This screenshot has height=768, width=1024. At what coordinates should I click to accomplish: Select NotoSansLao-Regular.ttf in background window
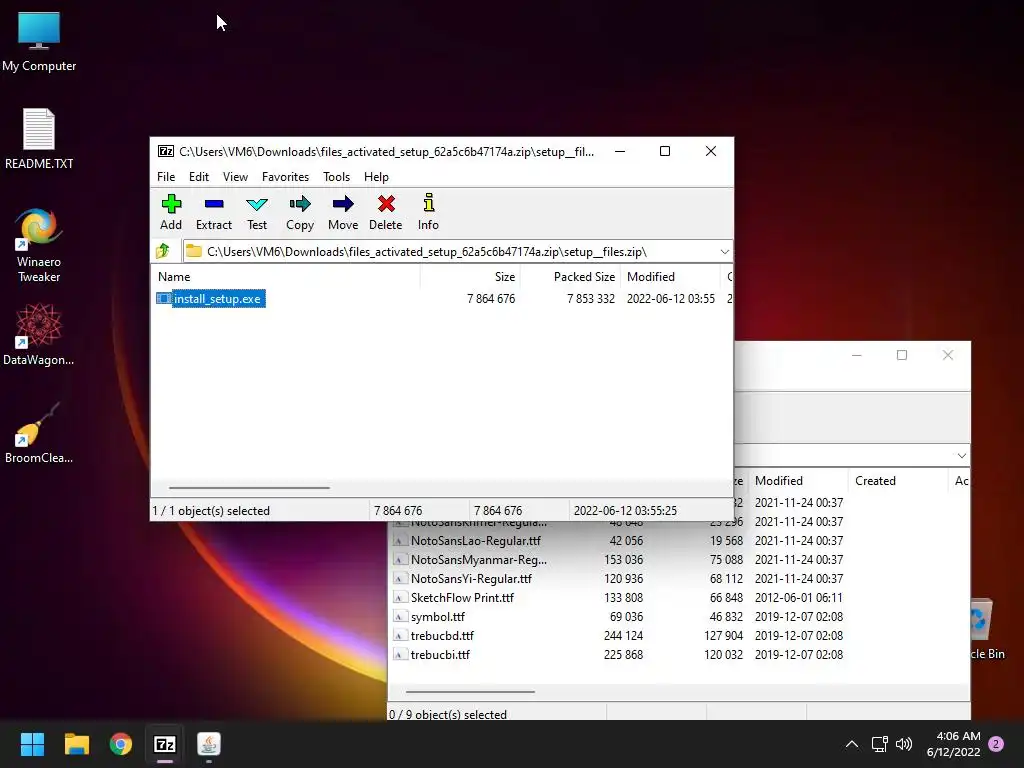475,541
